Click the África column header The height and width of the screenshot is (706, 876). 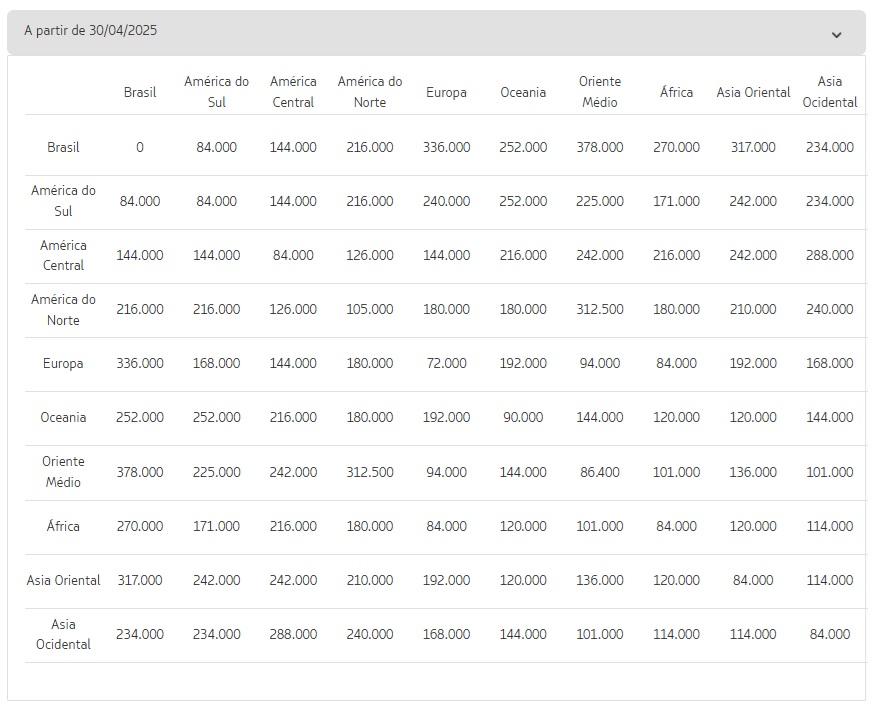click(676, 92)
